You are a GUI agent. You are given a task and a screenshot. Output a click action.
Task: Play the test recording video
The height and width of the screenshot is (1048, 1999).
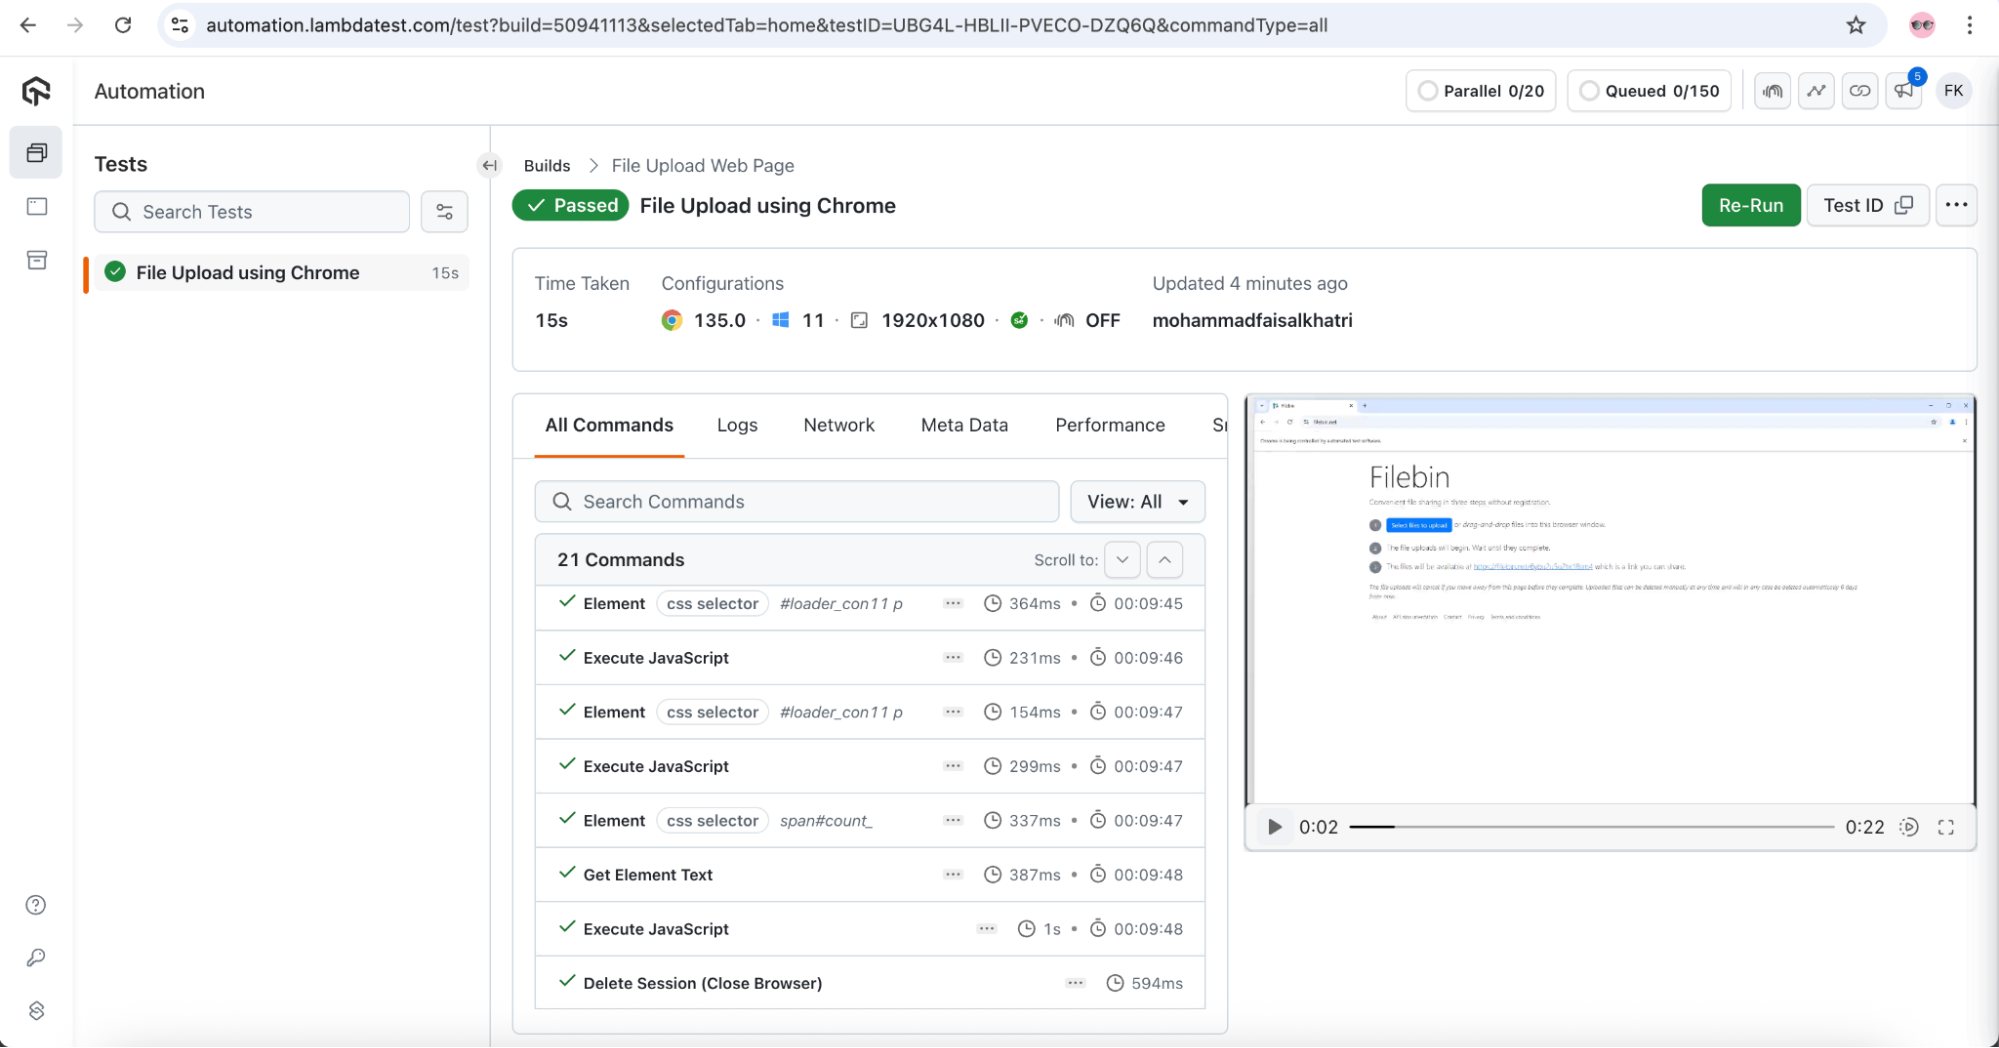(1274, 827)
